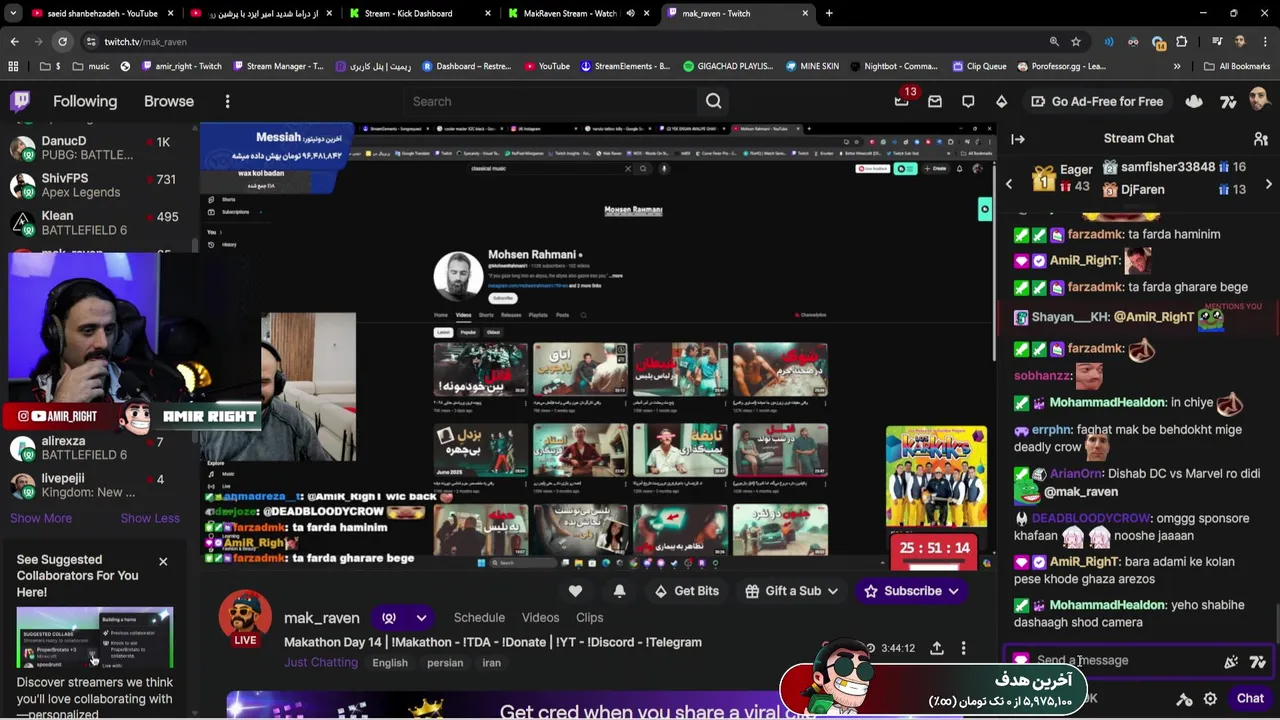The height and width of the screenshot is (720, 1280).
Task: Expand the mak_raven channel chevron dropdown
Action: click(x=421, y=618)
